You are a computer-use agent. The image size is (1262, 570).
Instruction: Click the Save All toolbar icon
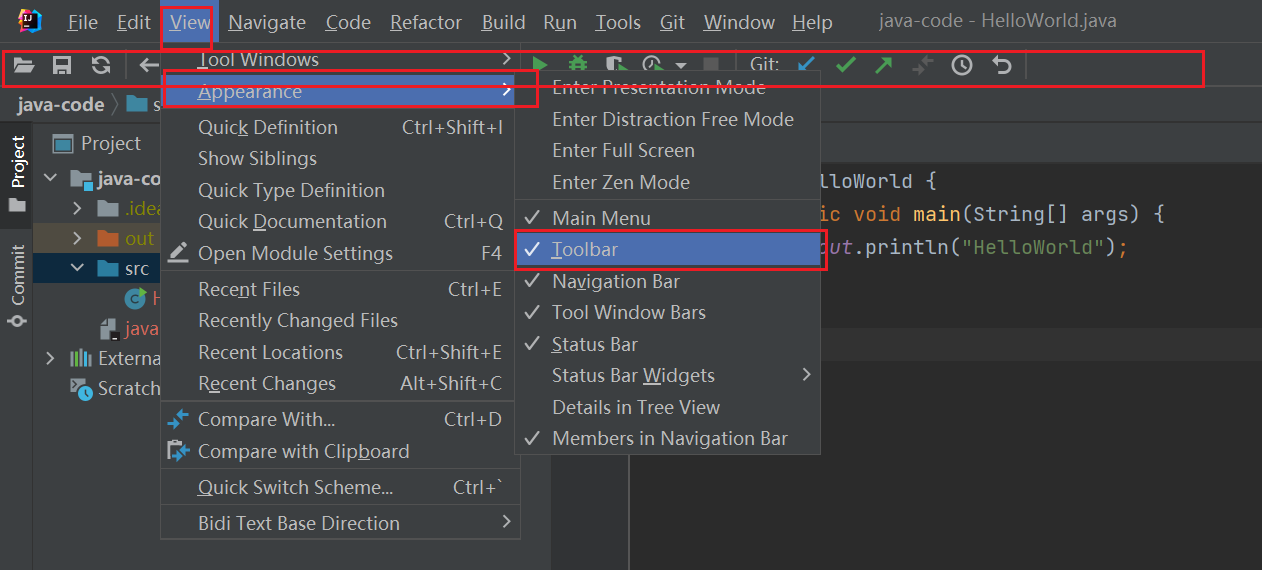click(62, 66)
